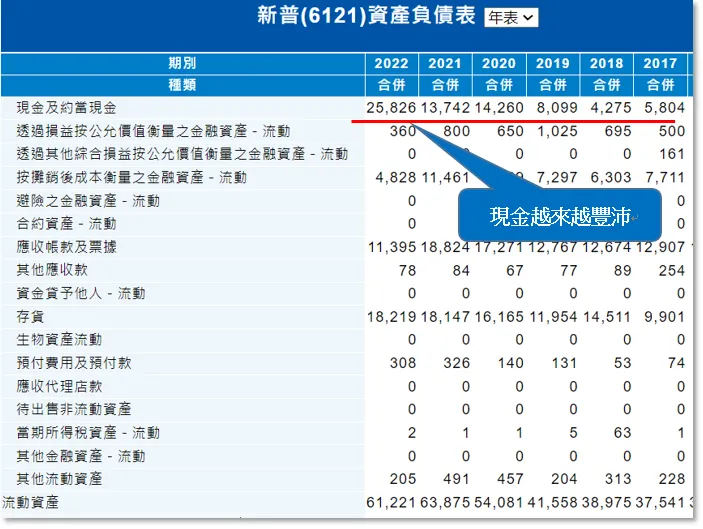Click the 2022 column header
Screen dimensions: 703x529
point(391,64)
